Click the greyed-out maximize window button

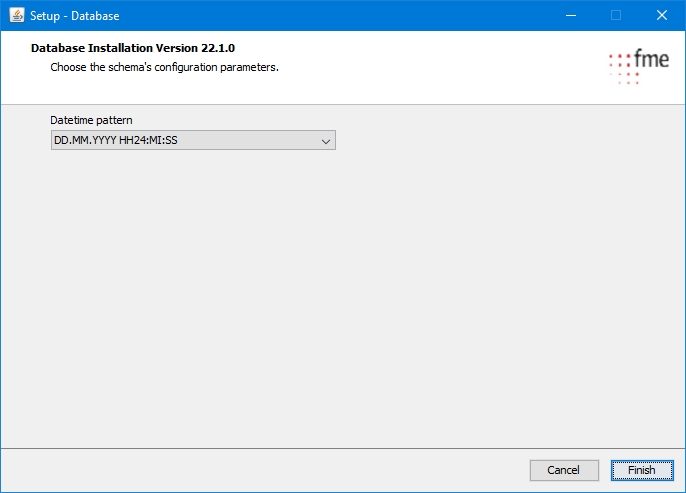pyautogui.click(x=616, y=16)
